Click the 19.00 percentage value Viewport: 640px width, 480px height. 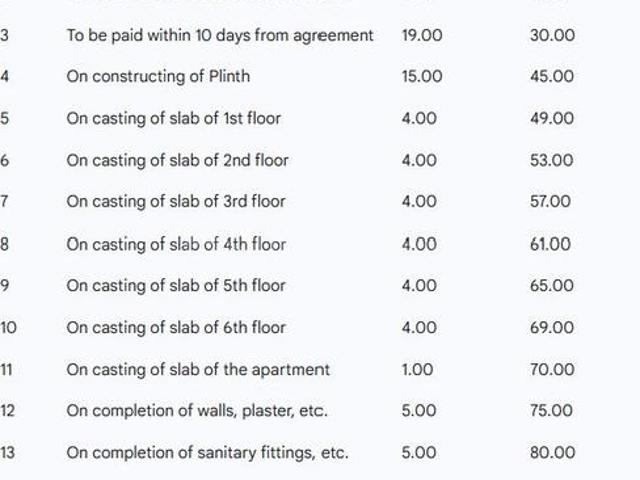pos(421,35)
